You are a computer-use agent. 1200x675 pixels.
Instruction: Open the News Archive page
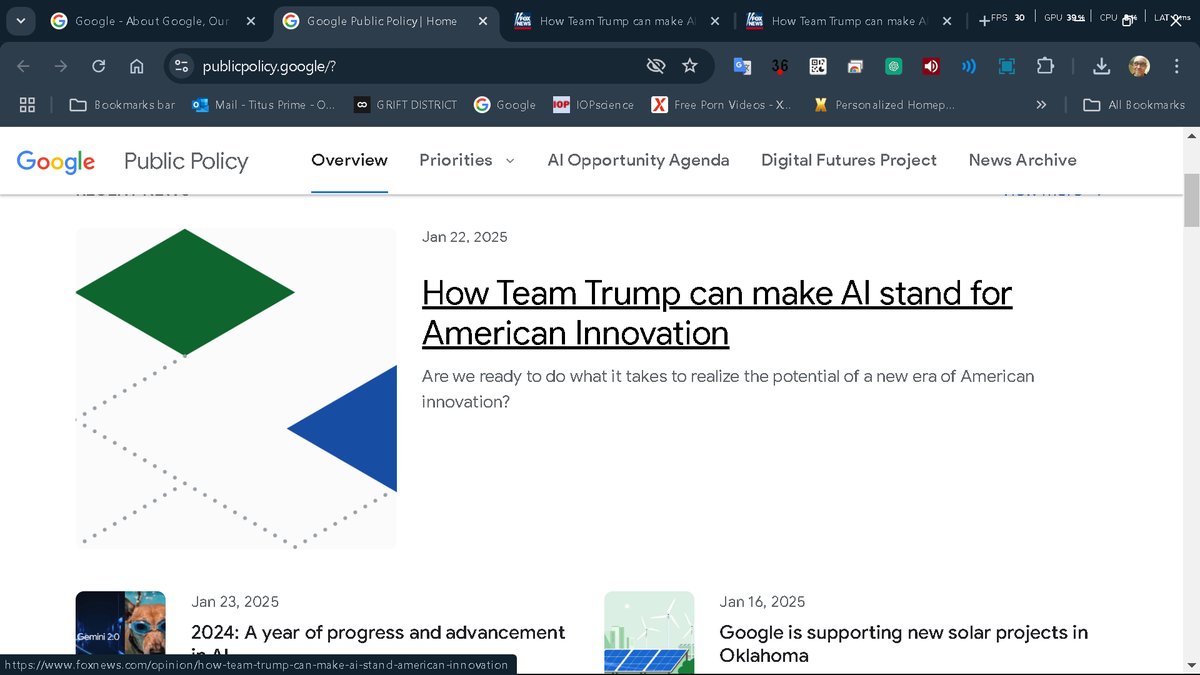(1022, 160)
